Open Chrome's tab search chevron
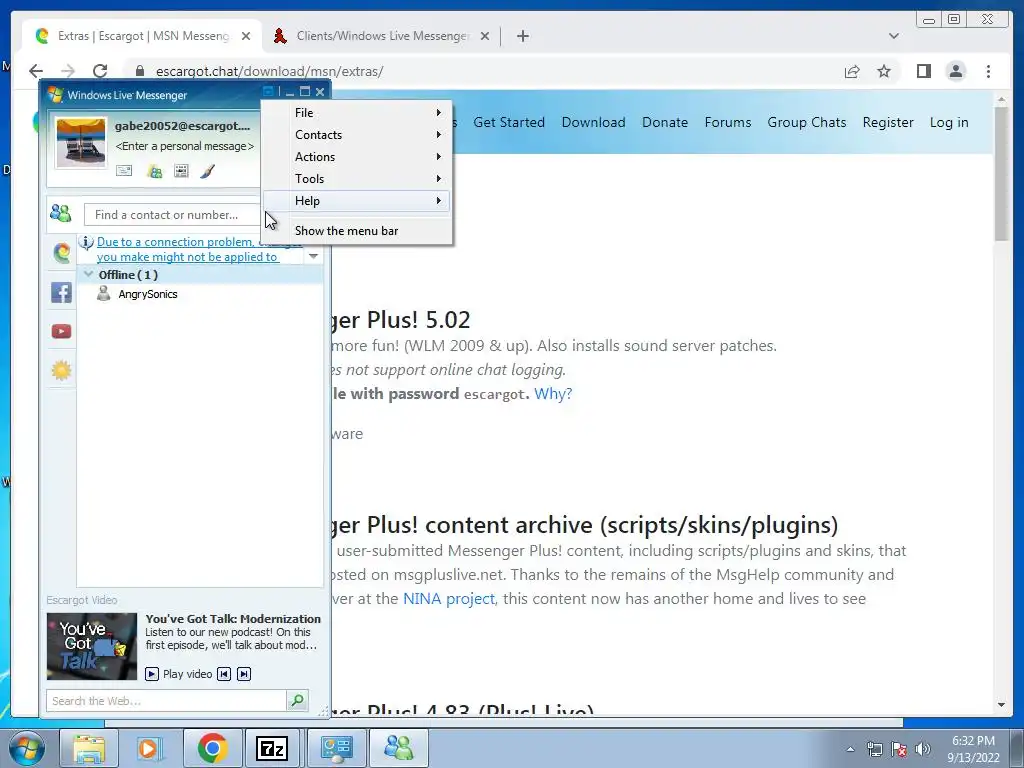 tap(893, 36)
